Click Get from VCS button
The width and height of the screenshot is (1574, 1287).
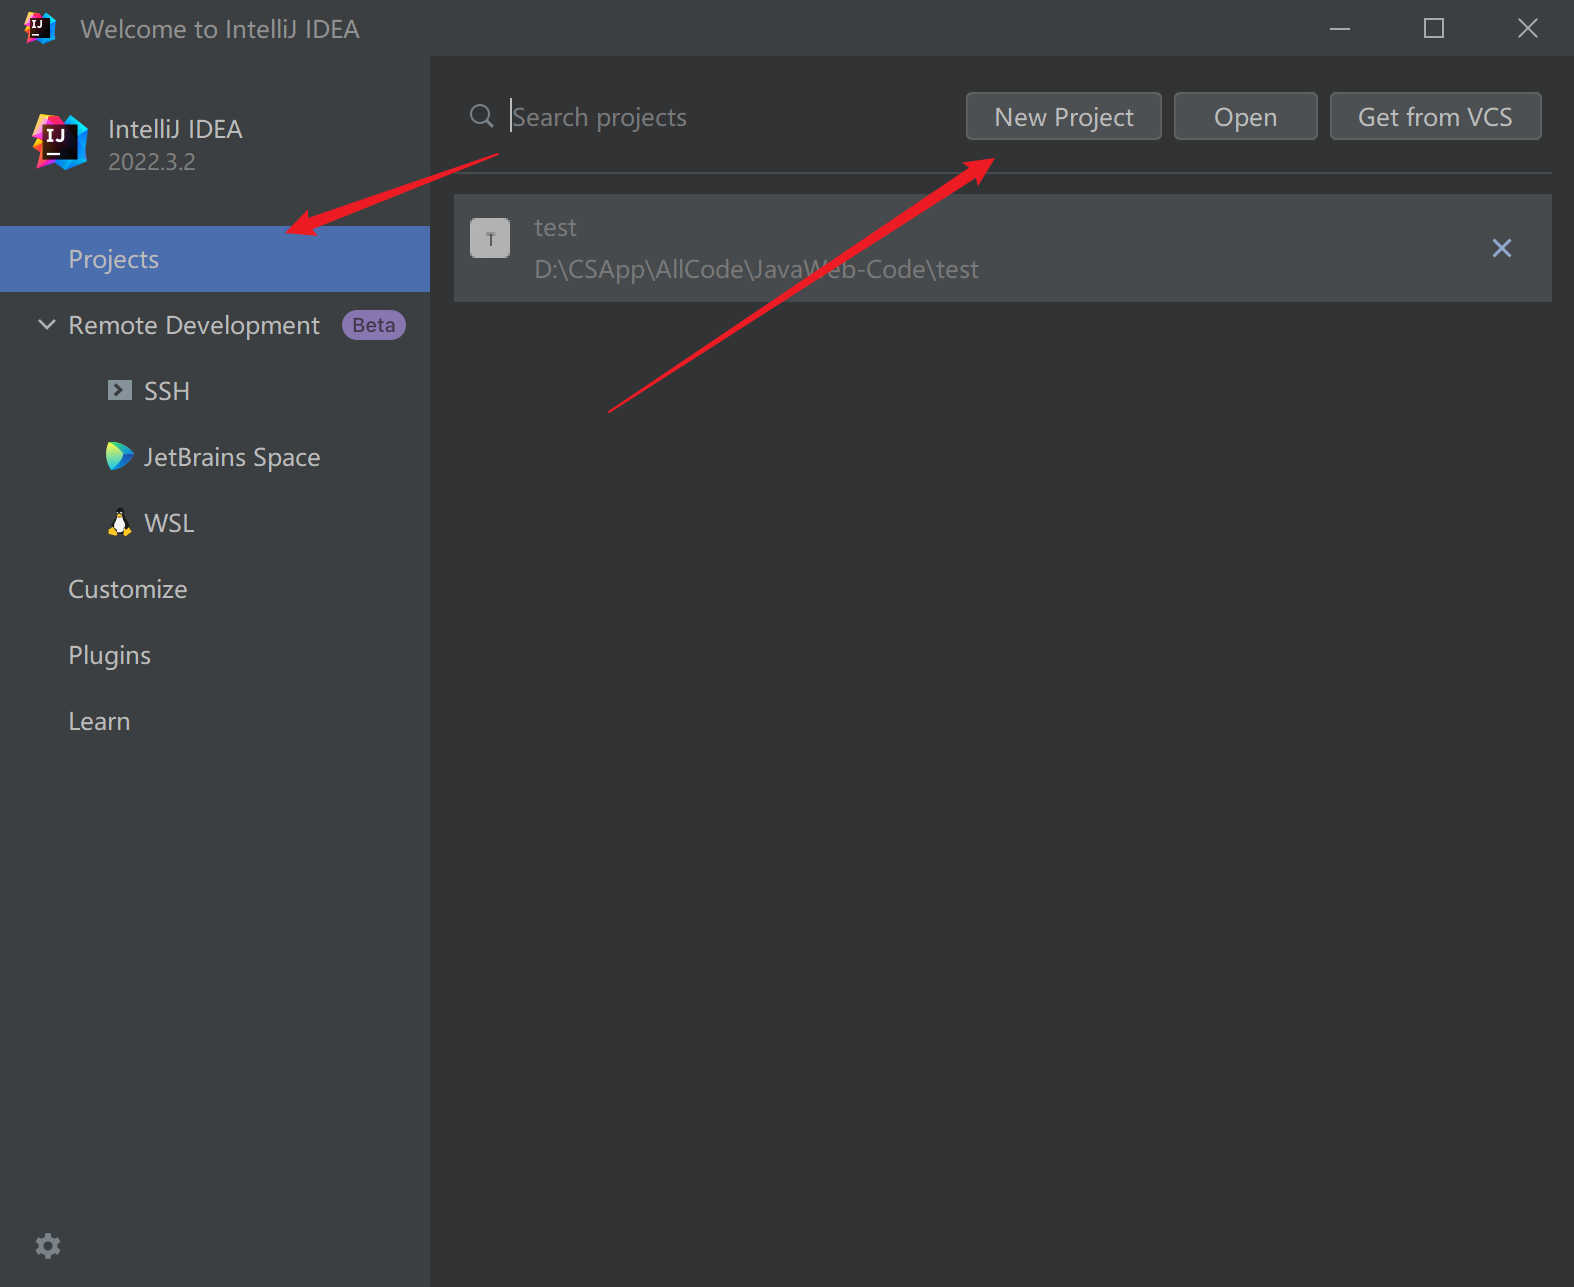[x=1435, y=117]
